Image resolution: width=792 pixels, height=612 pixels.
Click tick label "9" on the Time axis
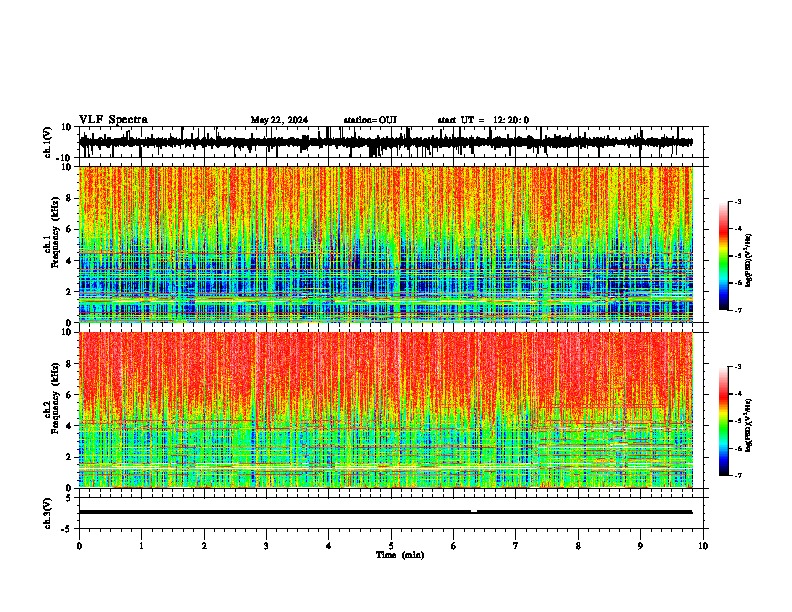tap(640, 546)
